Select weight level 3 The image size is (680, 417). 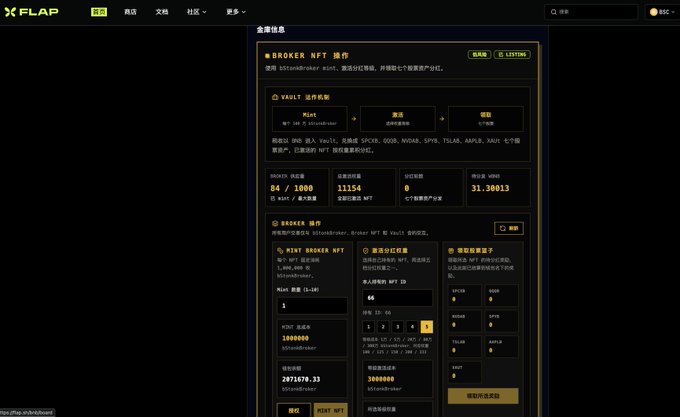398,326
